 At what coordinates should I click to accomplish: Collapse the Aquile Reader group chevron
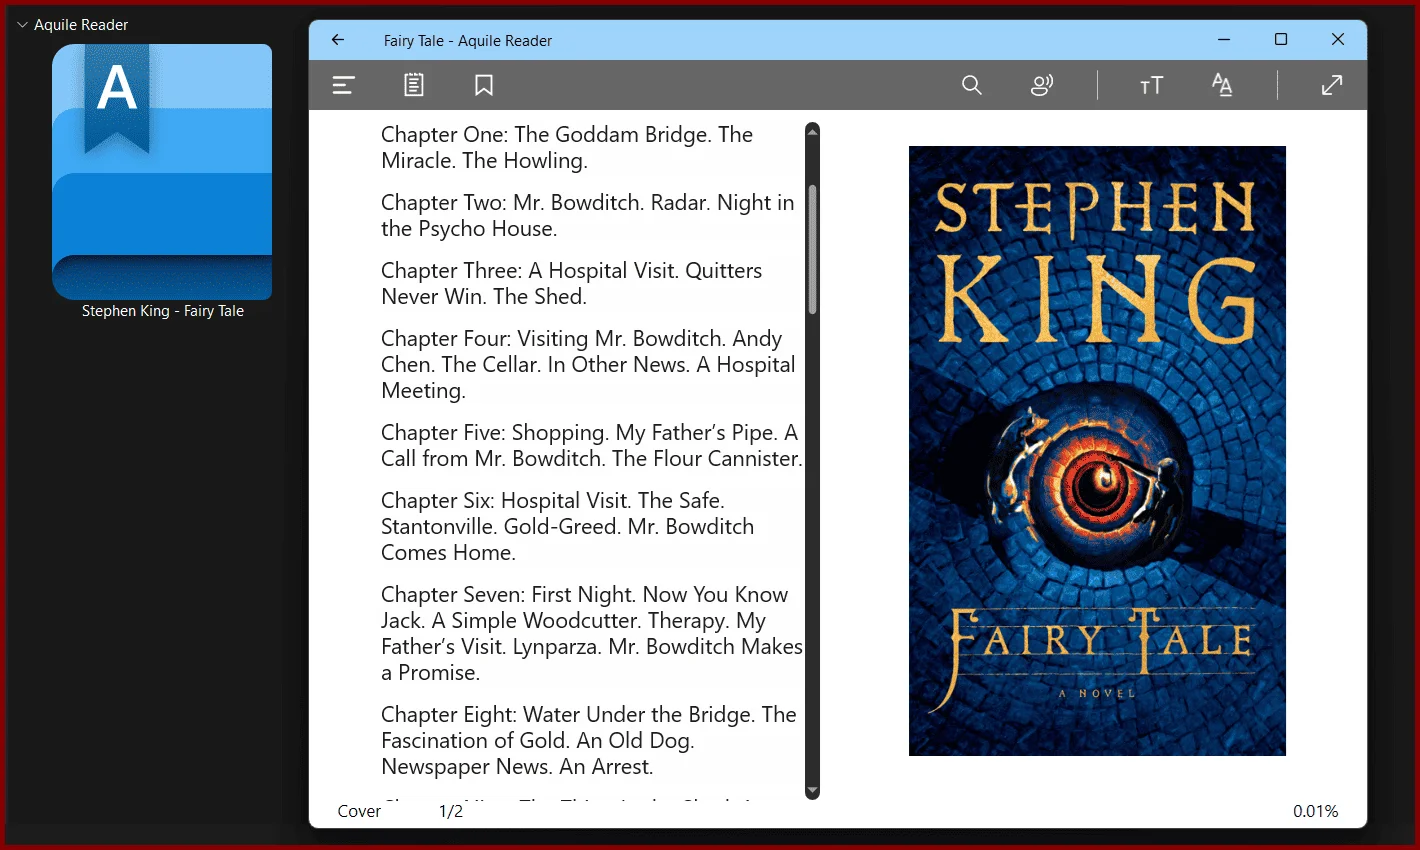pos(22,25)
